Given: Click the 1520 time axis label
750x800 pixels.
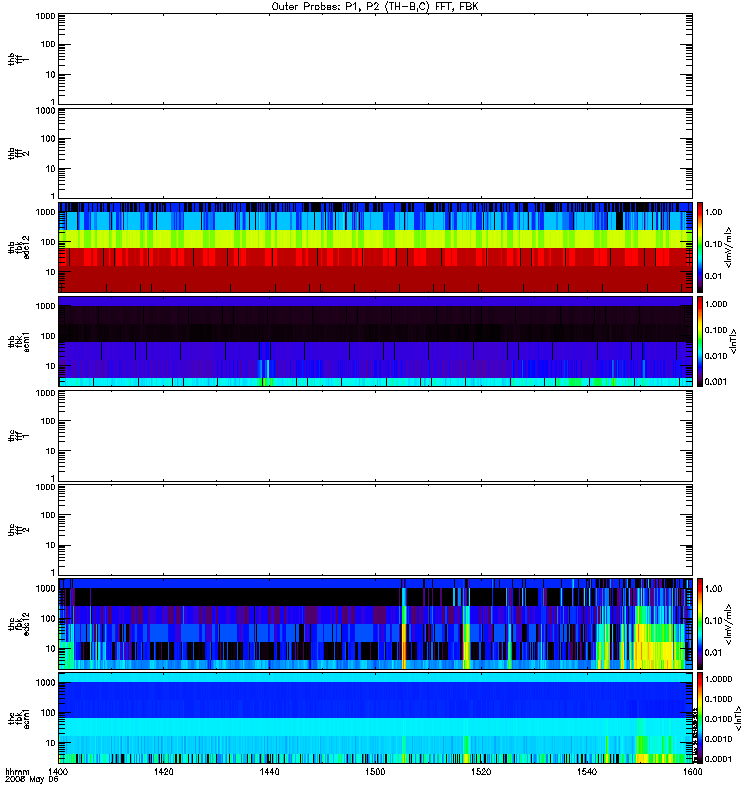Looking at the screenshot, I should tap(481, 772).
